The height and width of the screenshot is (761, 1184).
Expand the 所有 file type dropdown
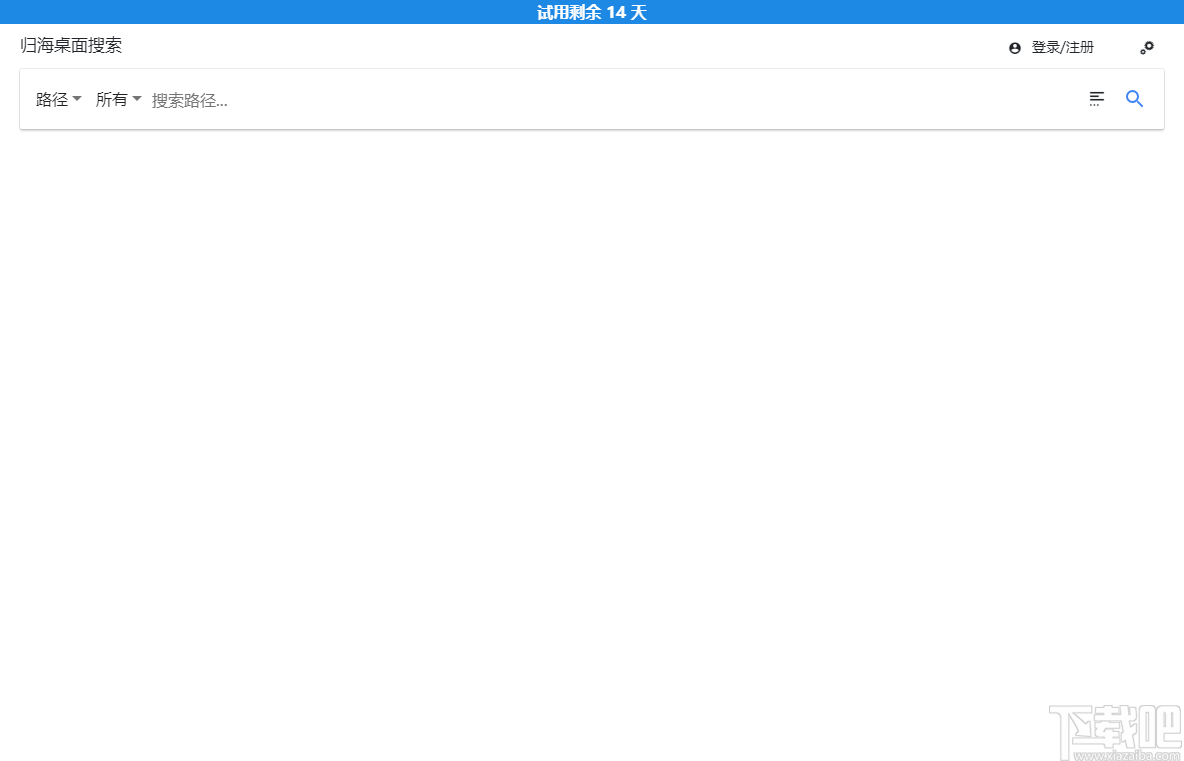pyautogui.click(x=119, y=100)
